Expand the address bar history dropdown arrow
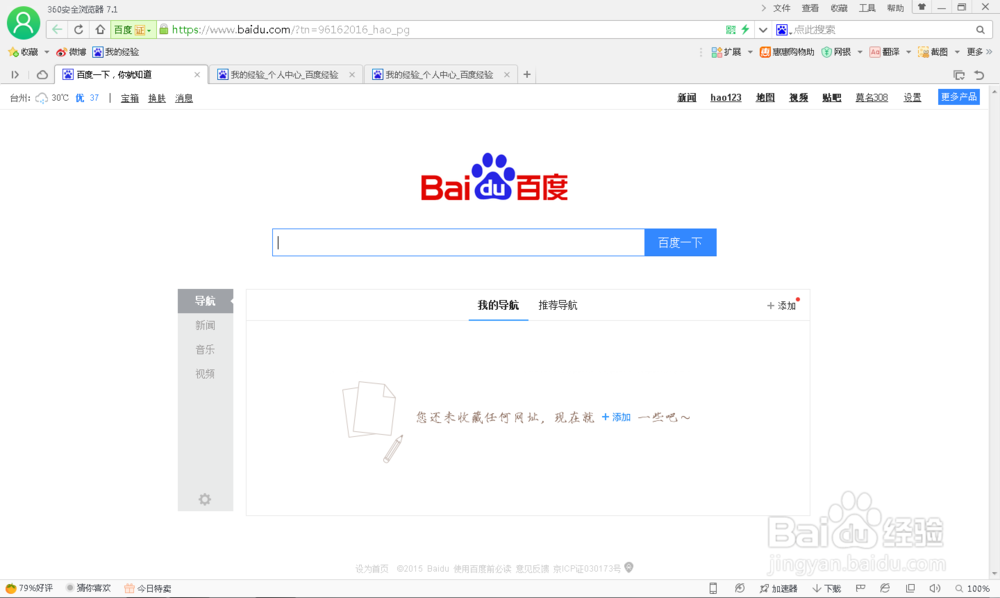1000x598 pixels. tap(763, 30)
